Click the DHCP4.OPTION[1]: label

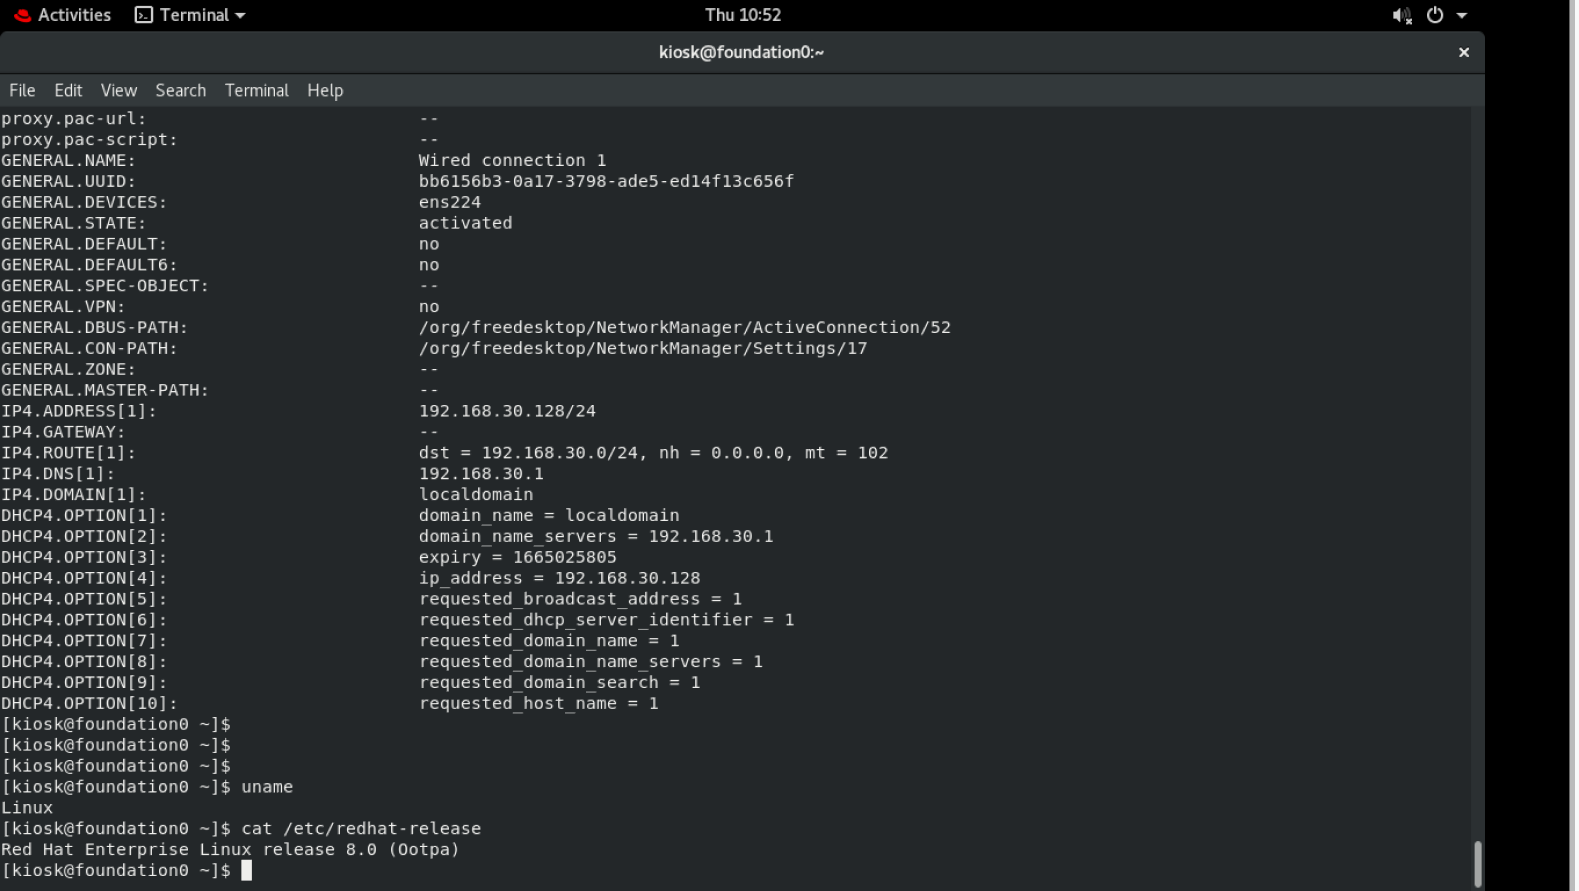[84, 516]
